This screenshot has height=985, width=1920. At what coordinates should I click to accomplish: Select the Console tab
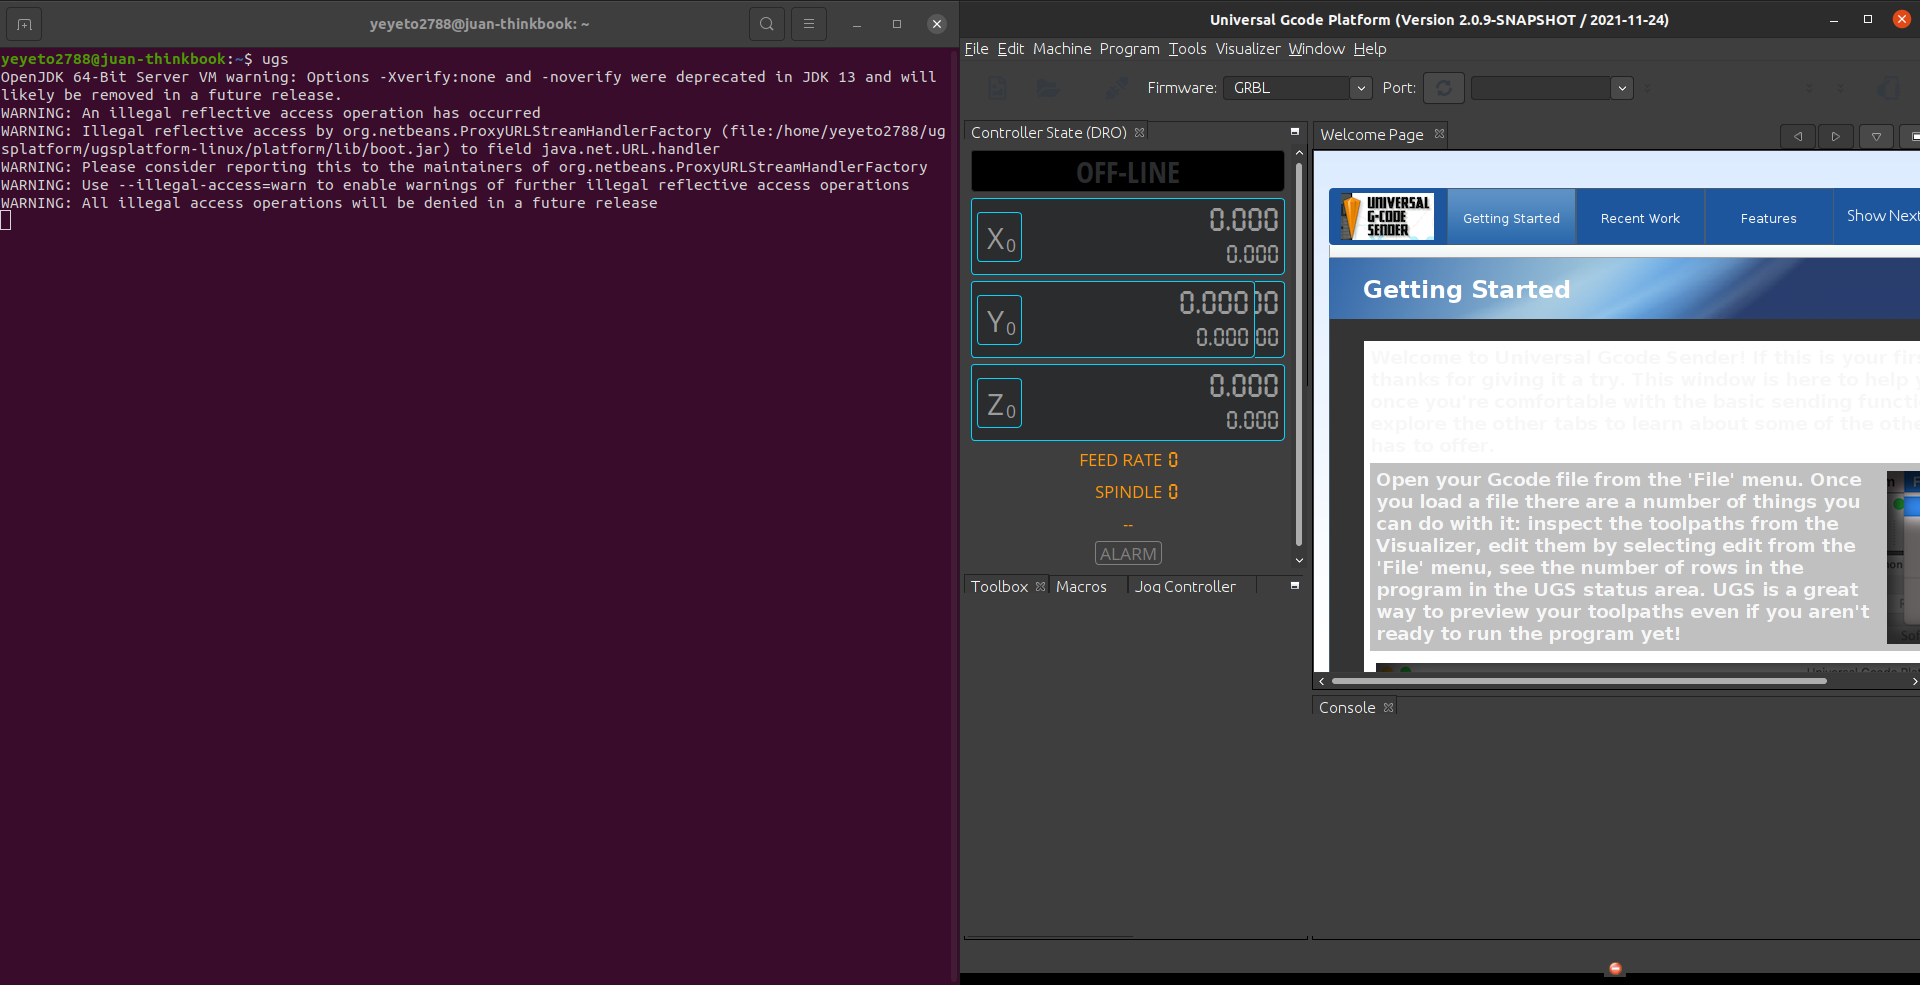click(1347, 707)
